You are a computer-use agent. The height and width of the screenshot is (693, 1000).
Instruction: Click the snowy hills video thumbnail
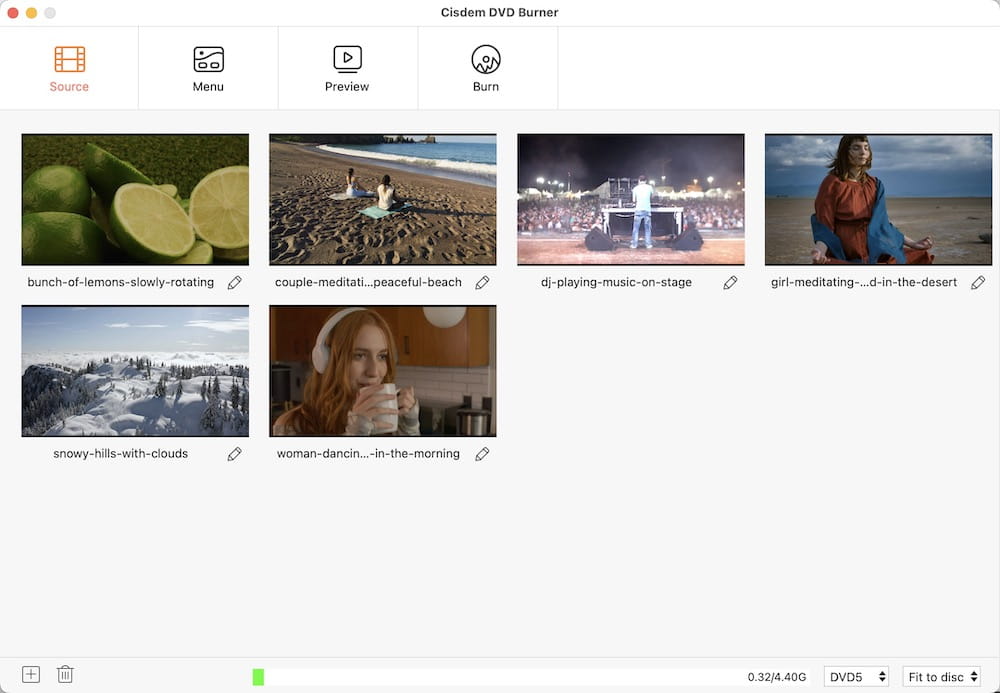tap(135, 371)
